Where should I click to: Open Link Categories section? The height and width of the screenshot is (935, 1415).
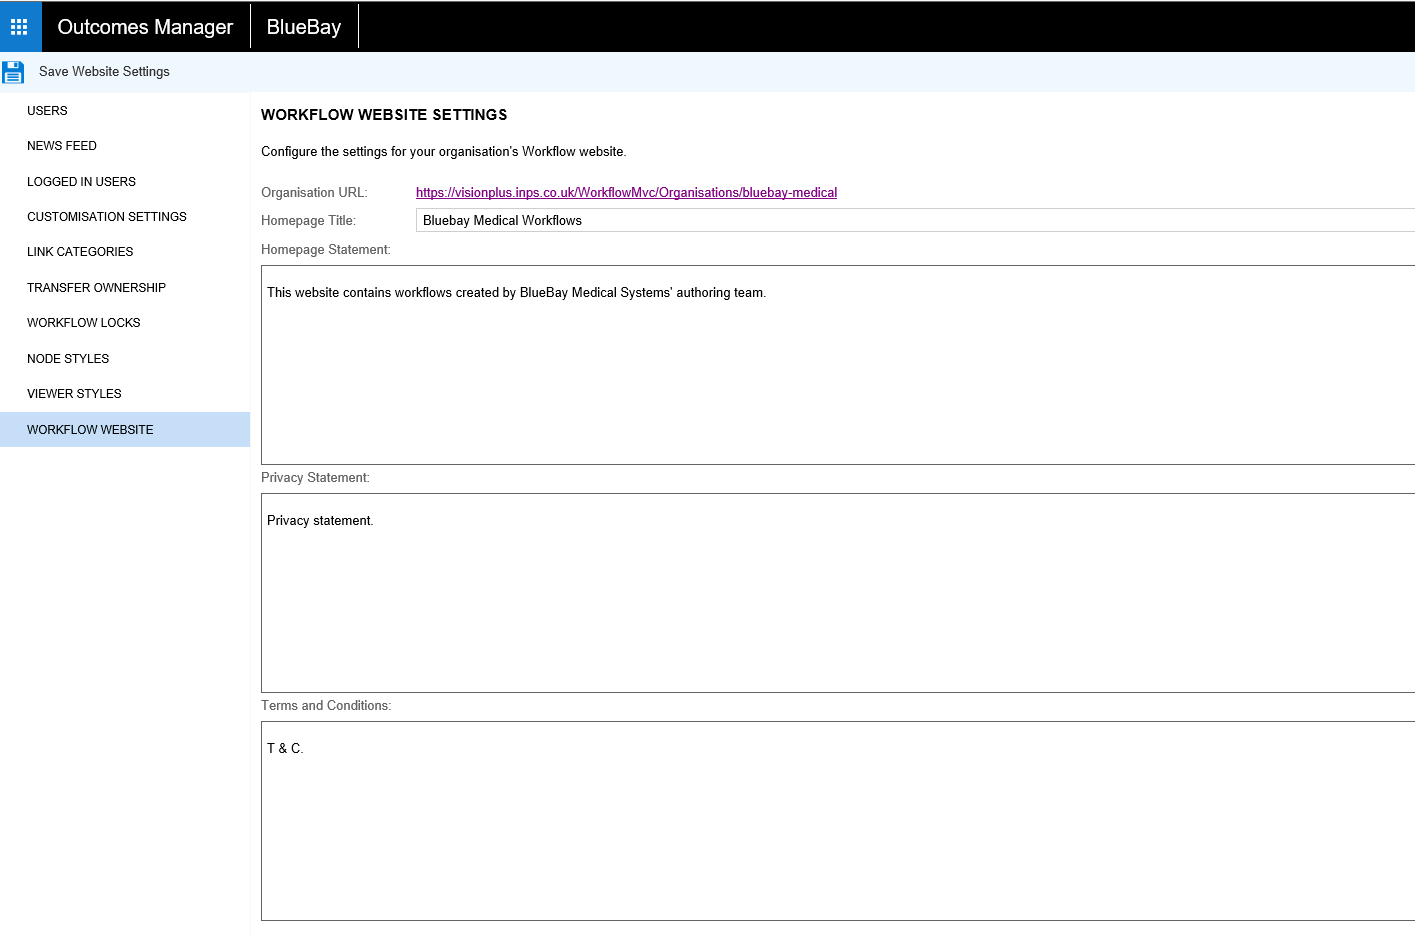pyautogui.click(x=80, y=252)
